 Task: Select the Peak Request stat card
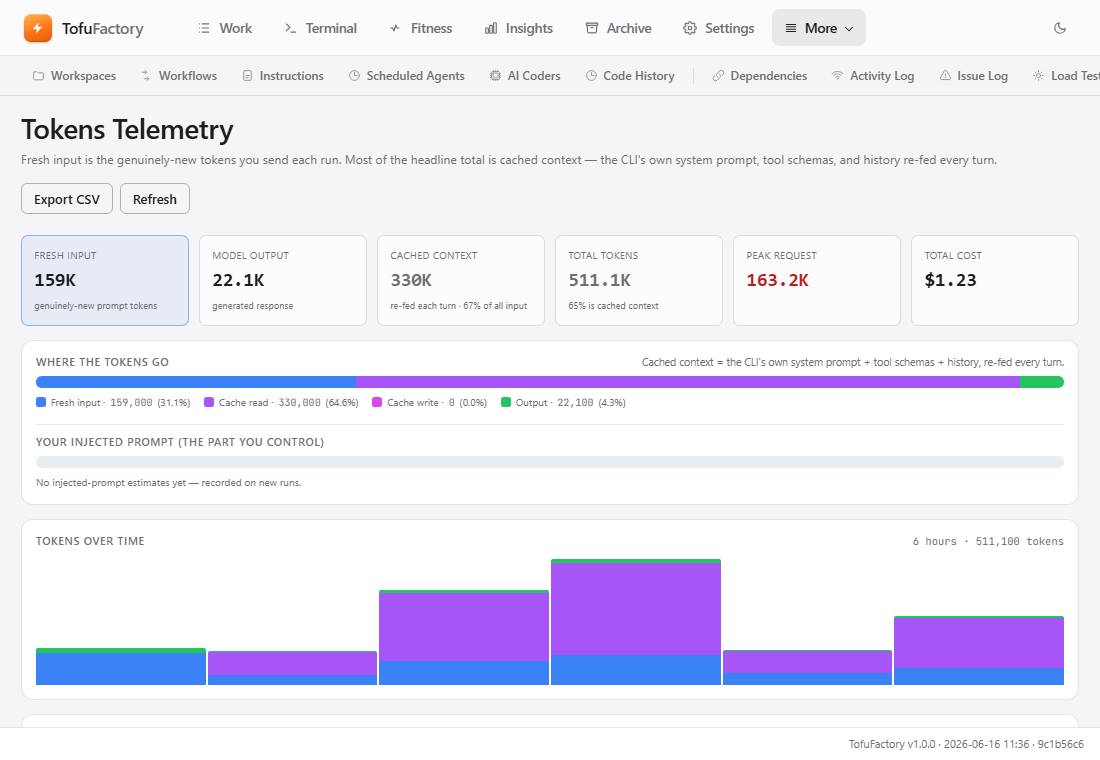tap(817, 280)
